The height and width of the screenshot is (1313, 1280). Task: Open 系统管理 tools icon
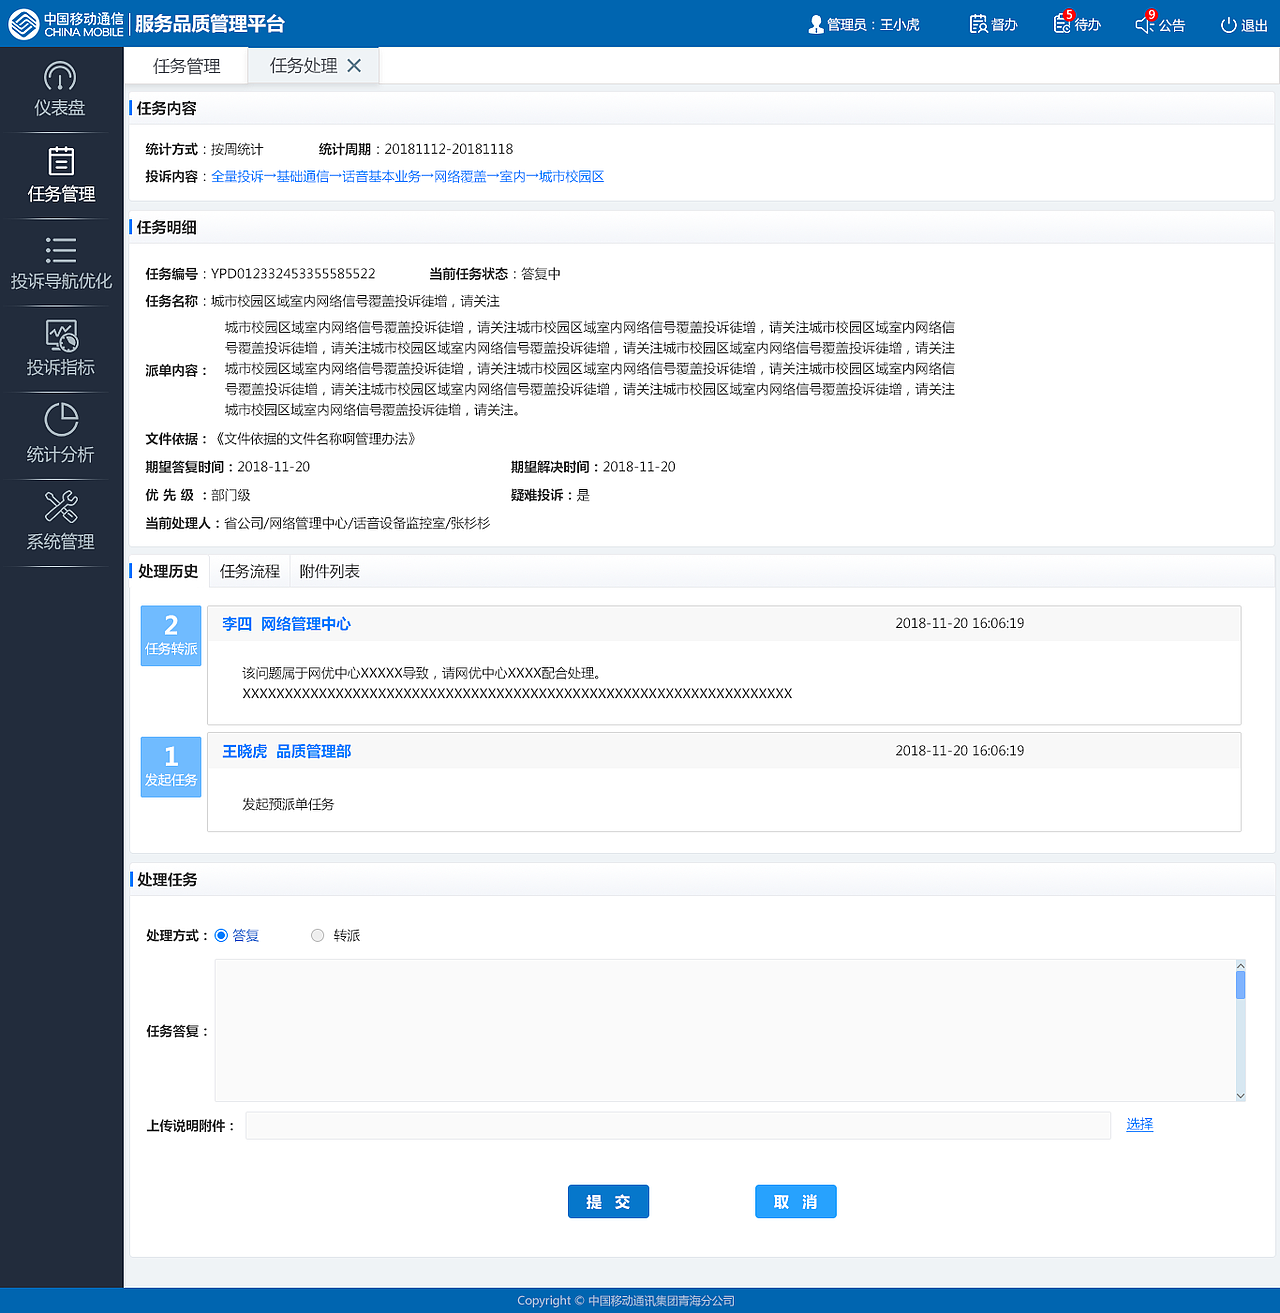[x=61, y=506]
